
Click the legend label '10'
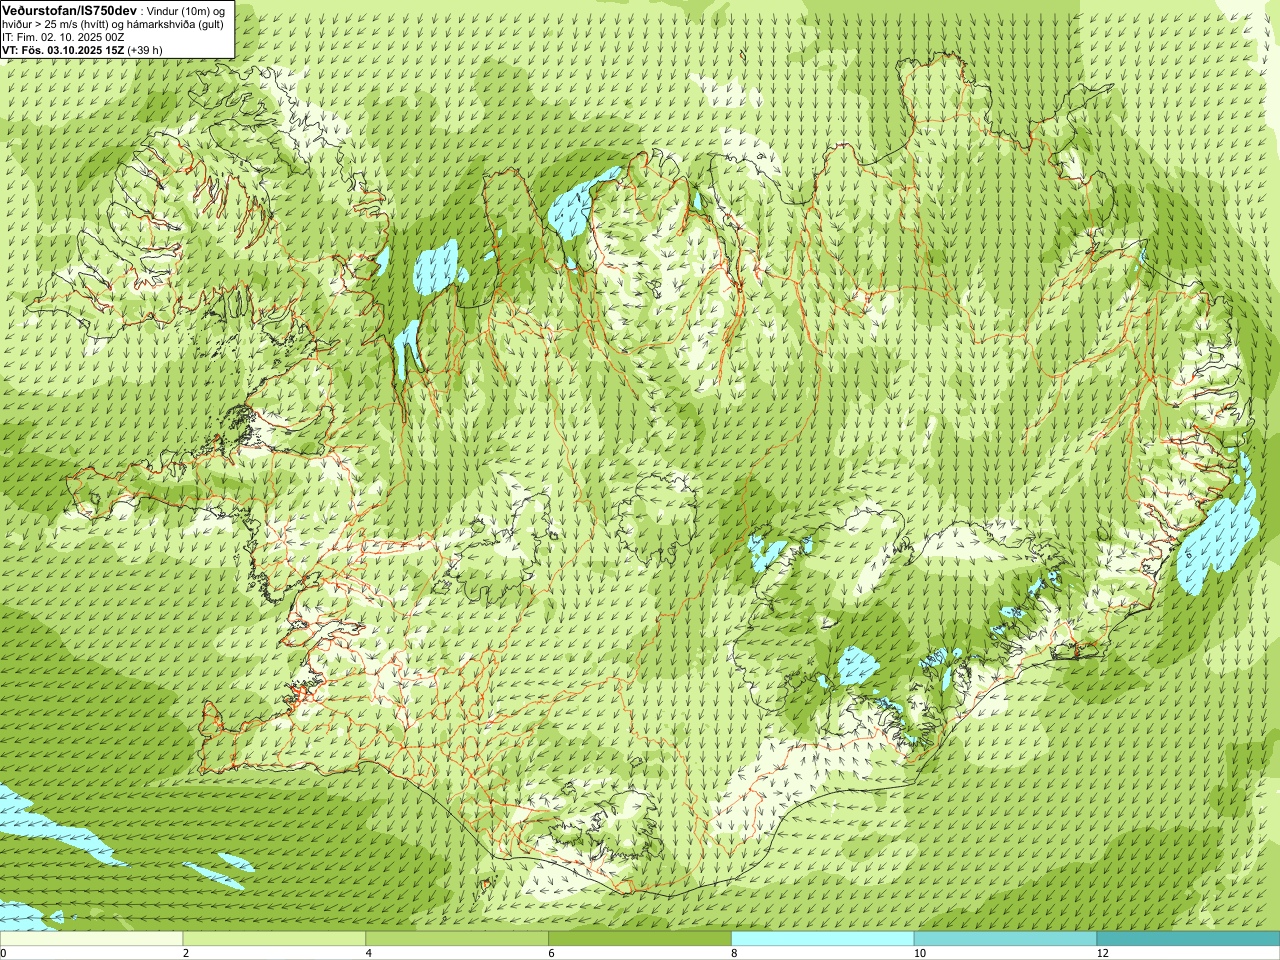(920, 953)
